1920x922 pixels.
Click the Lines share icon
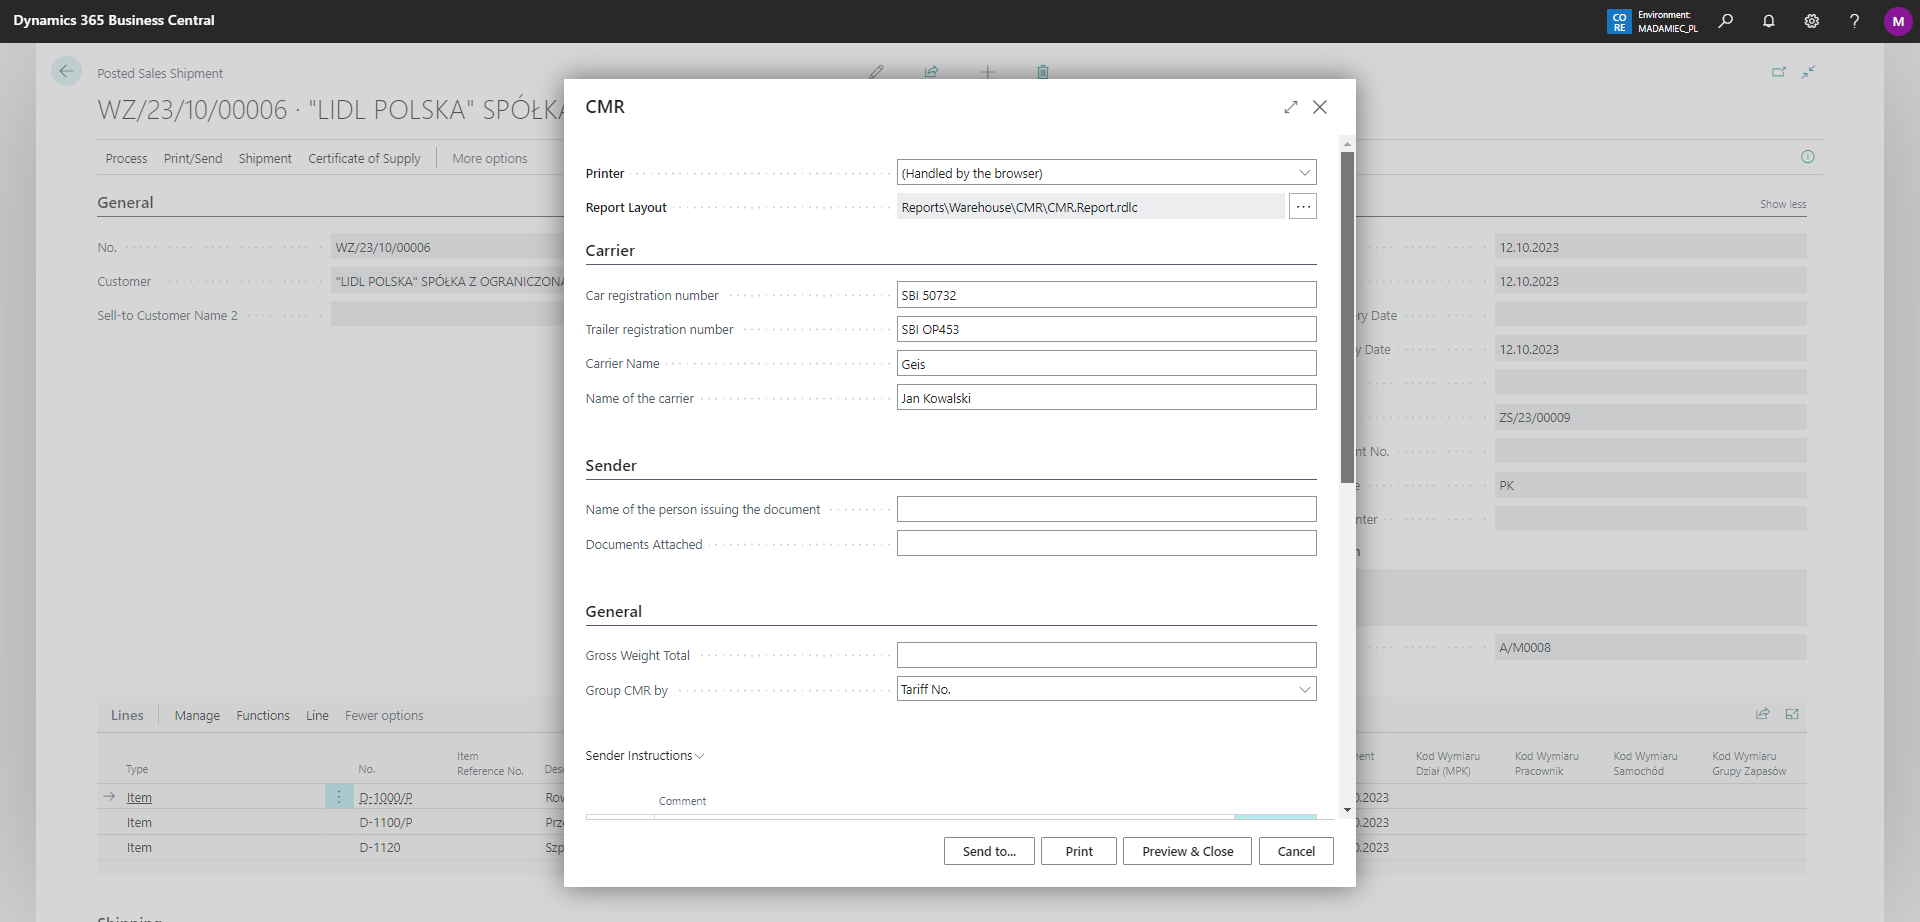coord(1763,714)
